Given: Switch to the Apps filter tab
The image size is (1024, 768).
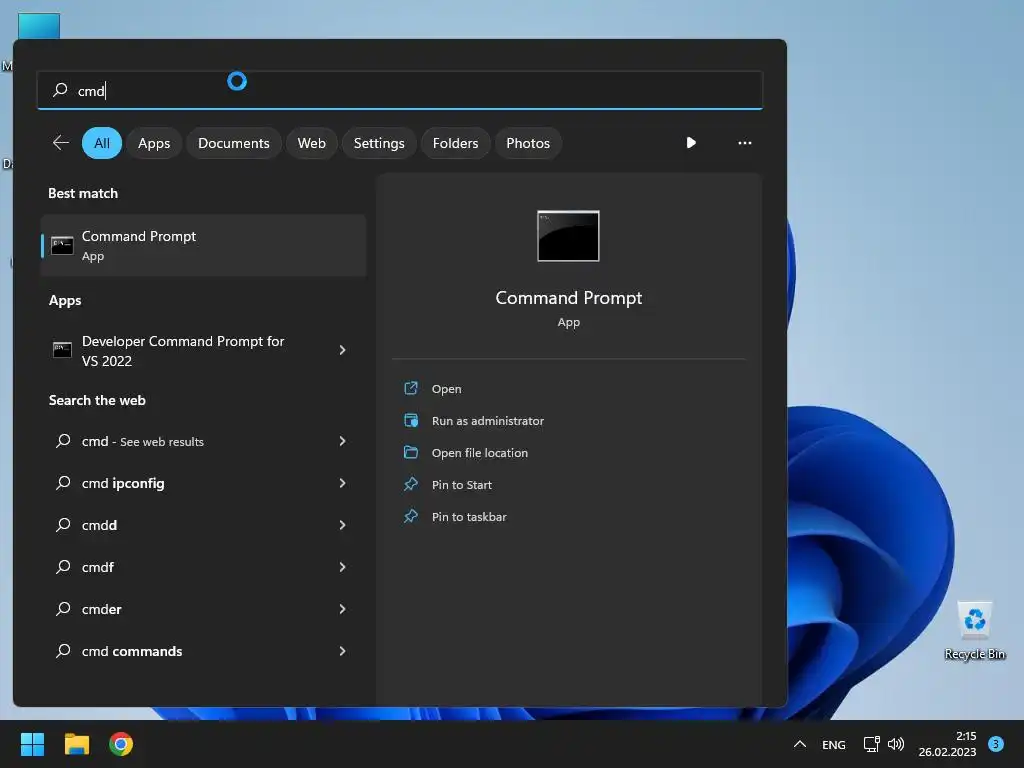Looking at the screenshot, I should pyautogui.click(x=154, y=143).
